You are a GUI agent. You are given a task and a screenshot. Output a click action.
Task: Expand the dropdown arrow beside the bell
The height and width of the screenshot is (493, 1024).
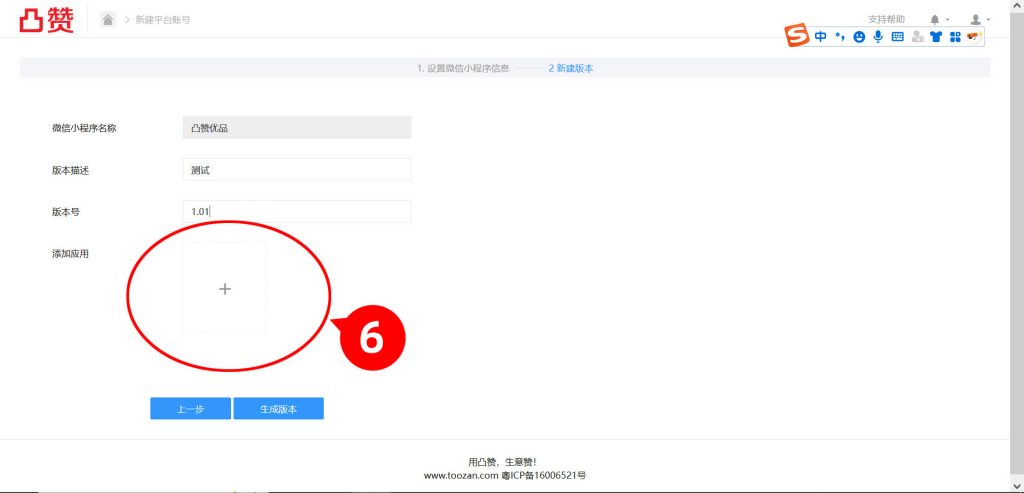[x=948, y=20]
